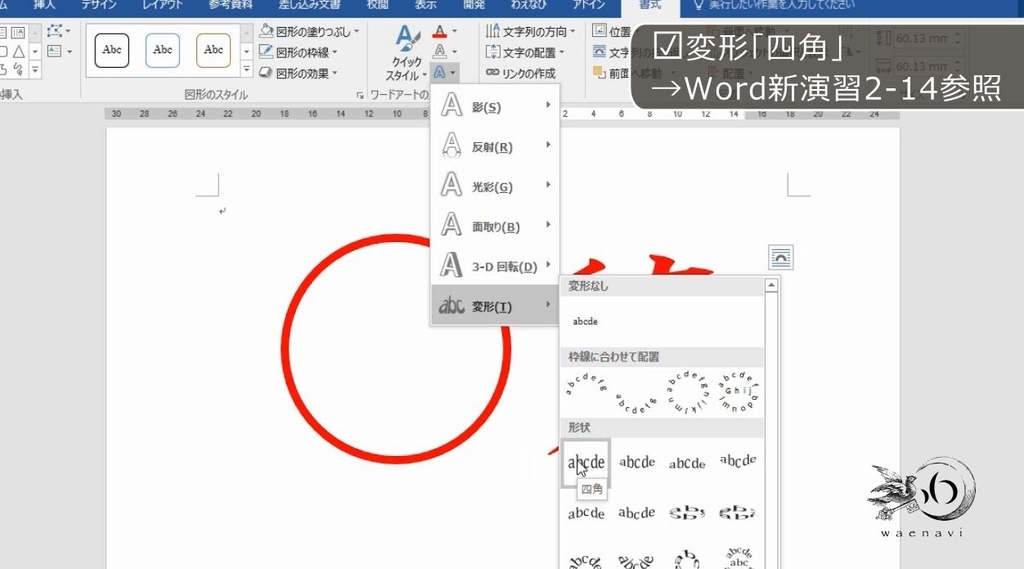This screenshot has height=569, width=1024.
Task: Select the triangle shape in shapes gallery
Action: pyautogui.click(x=18, y=51)
